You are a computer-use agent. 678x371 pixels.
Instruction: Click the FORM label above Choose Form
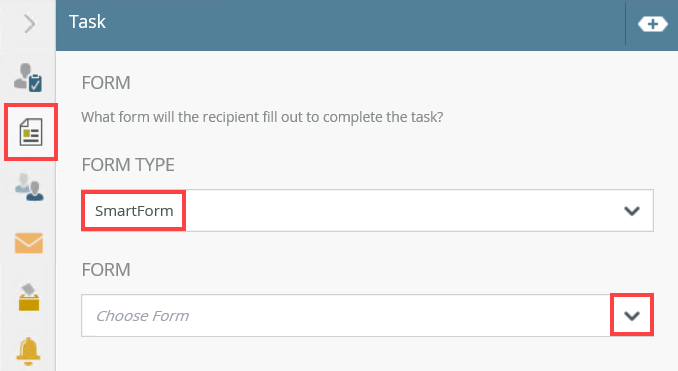[106, 270]
